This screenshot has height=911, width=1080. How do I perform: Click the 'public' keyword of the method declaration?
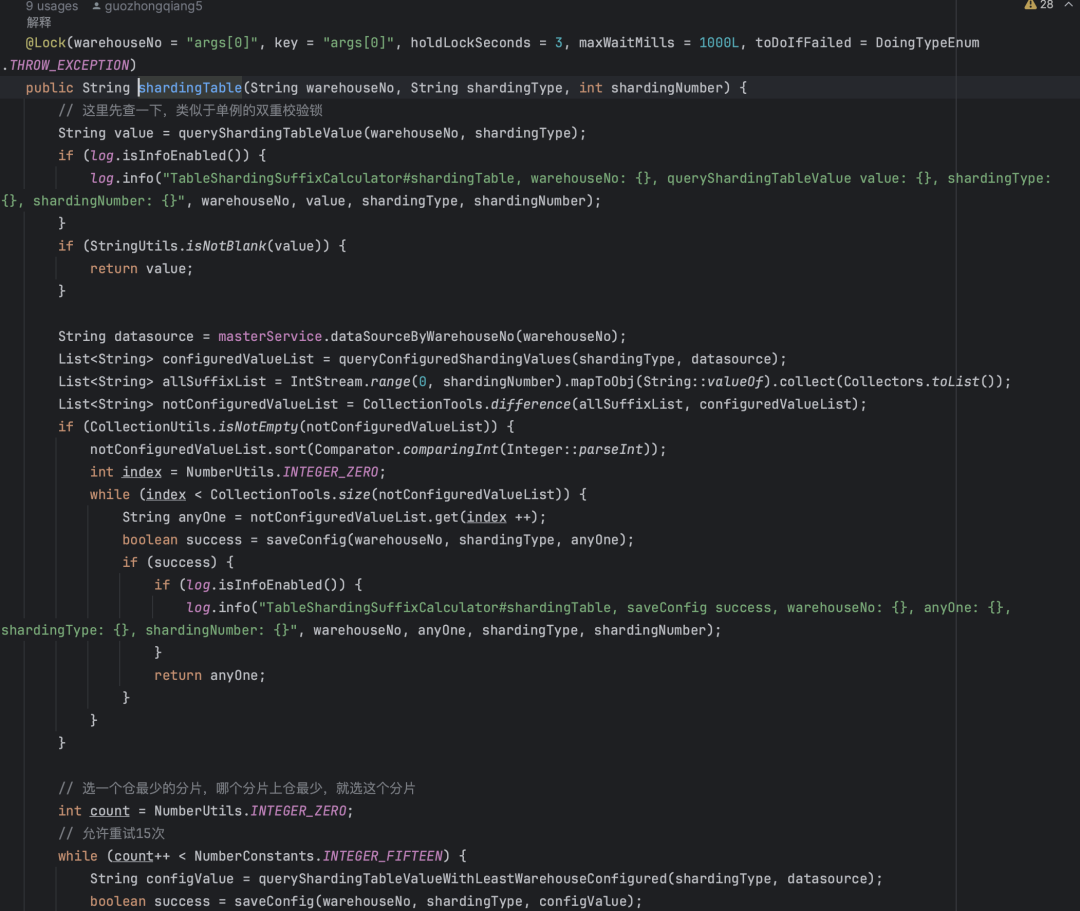[x=50, y=88]
